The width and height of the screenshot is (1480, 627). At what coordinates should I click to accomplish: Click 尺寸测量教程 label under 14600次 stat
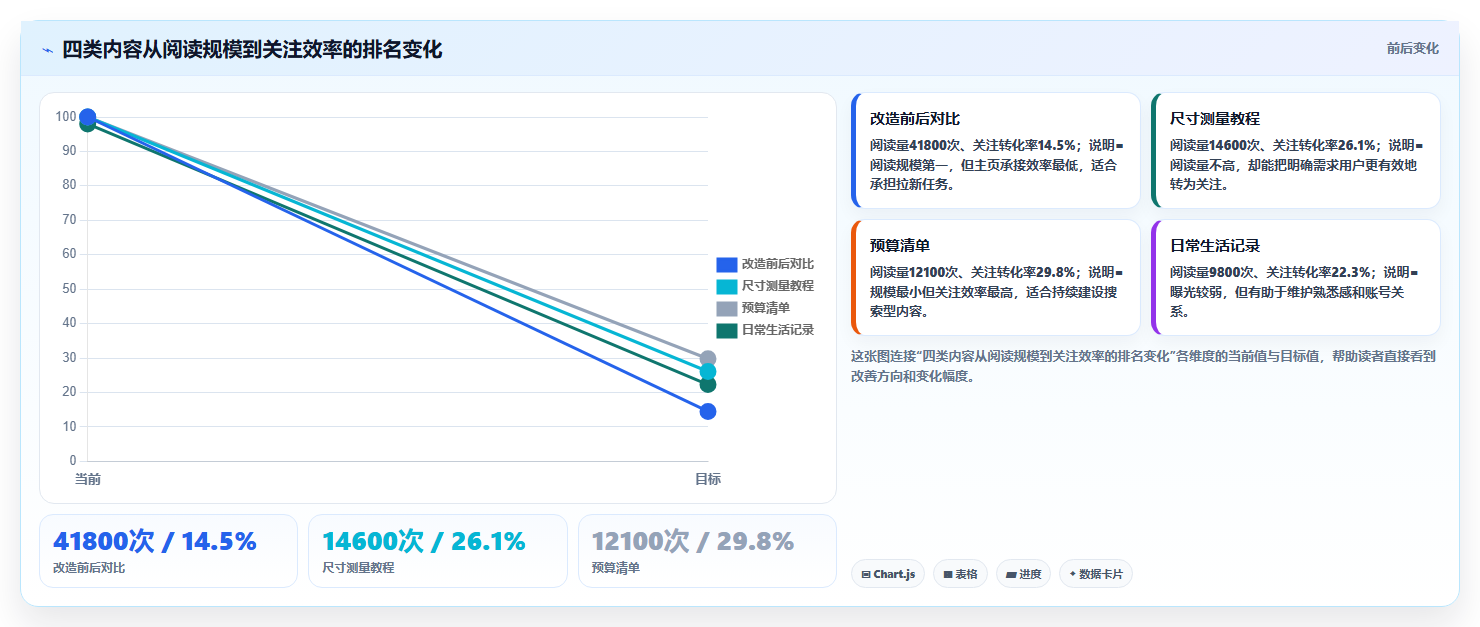coord(358,568)
